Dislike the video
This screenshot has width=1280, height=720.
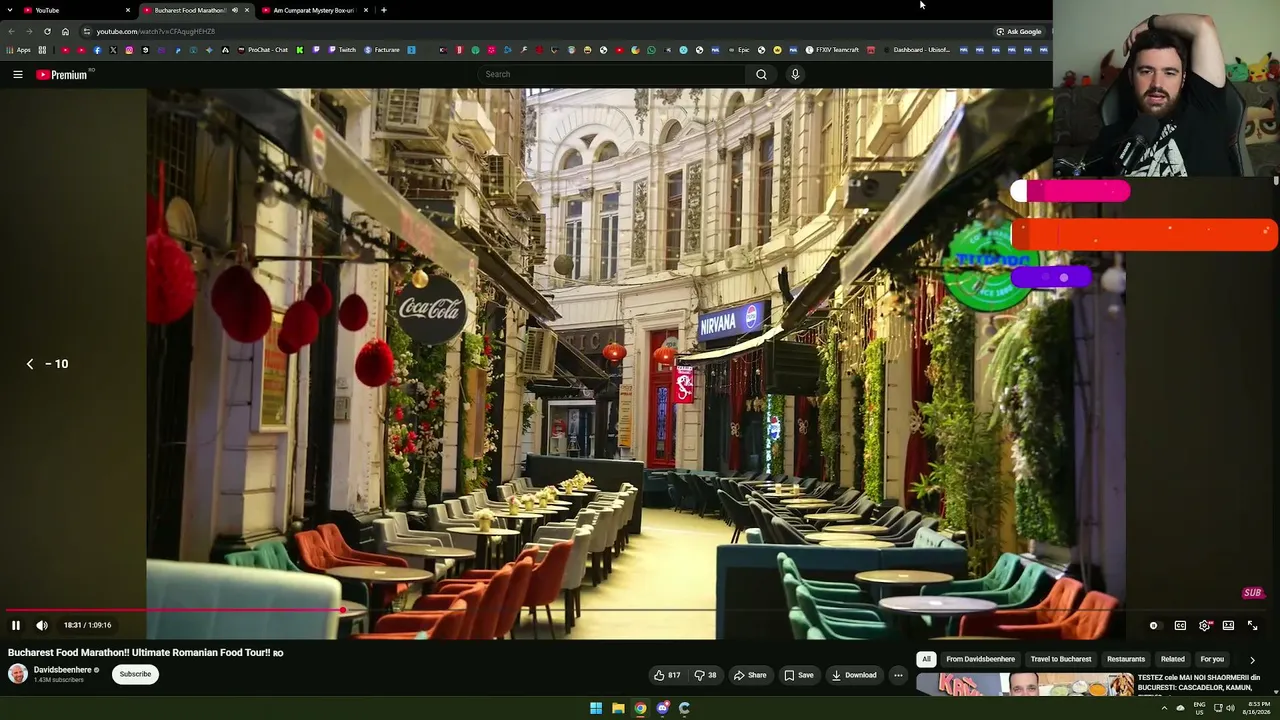coord(705,675)
